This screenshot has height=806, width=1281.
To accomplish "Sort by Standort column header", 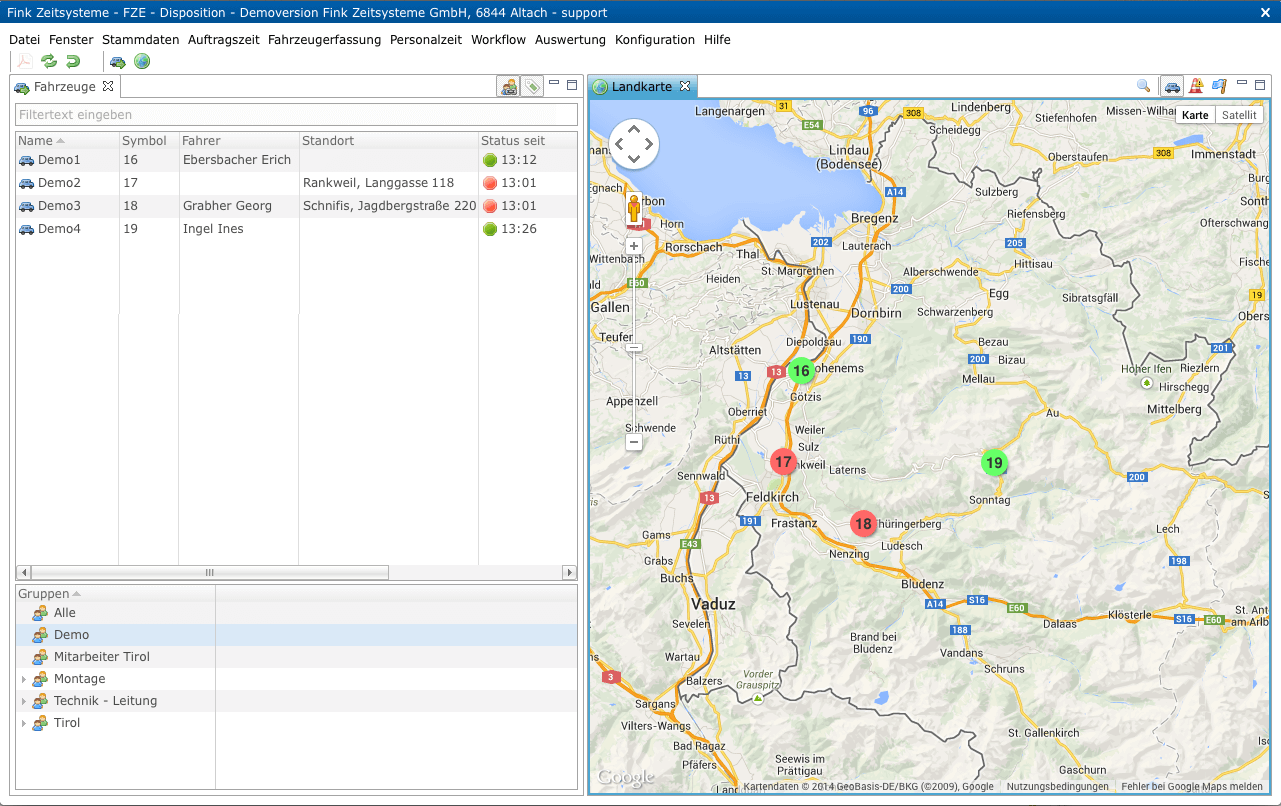I will [x=389, y=141].
